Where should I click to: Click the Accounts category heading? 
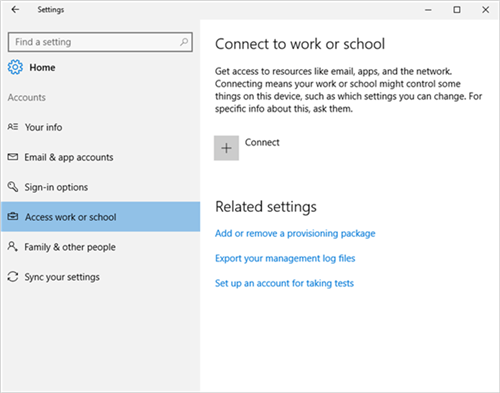tap(27, 97)
